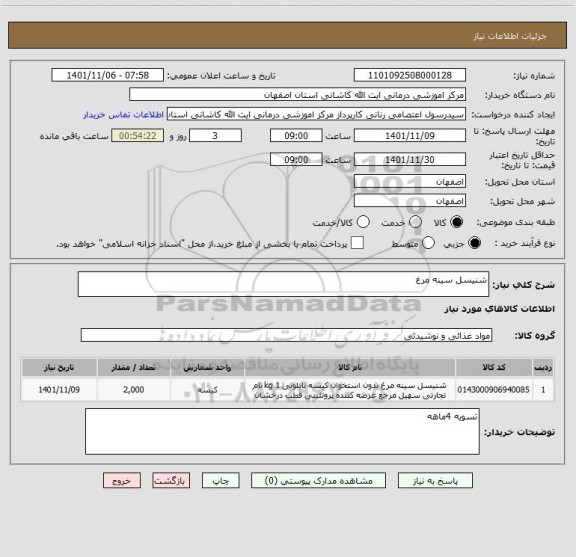Click the تاریخ نیاز column header
576x557 pixels.
point(59,367)
